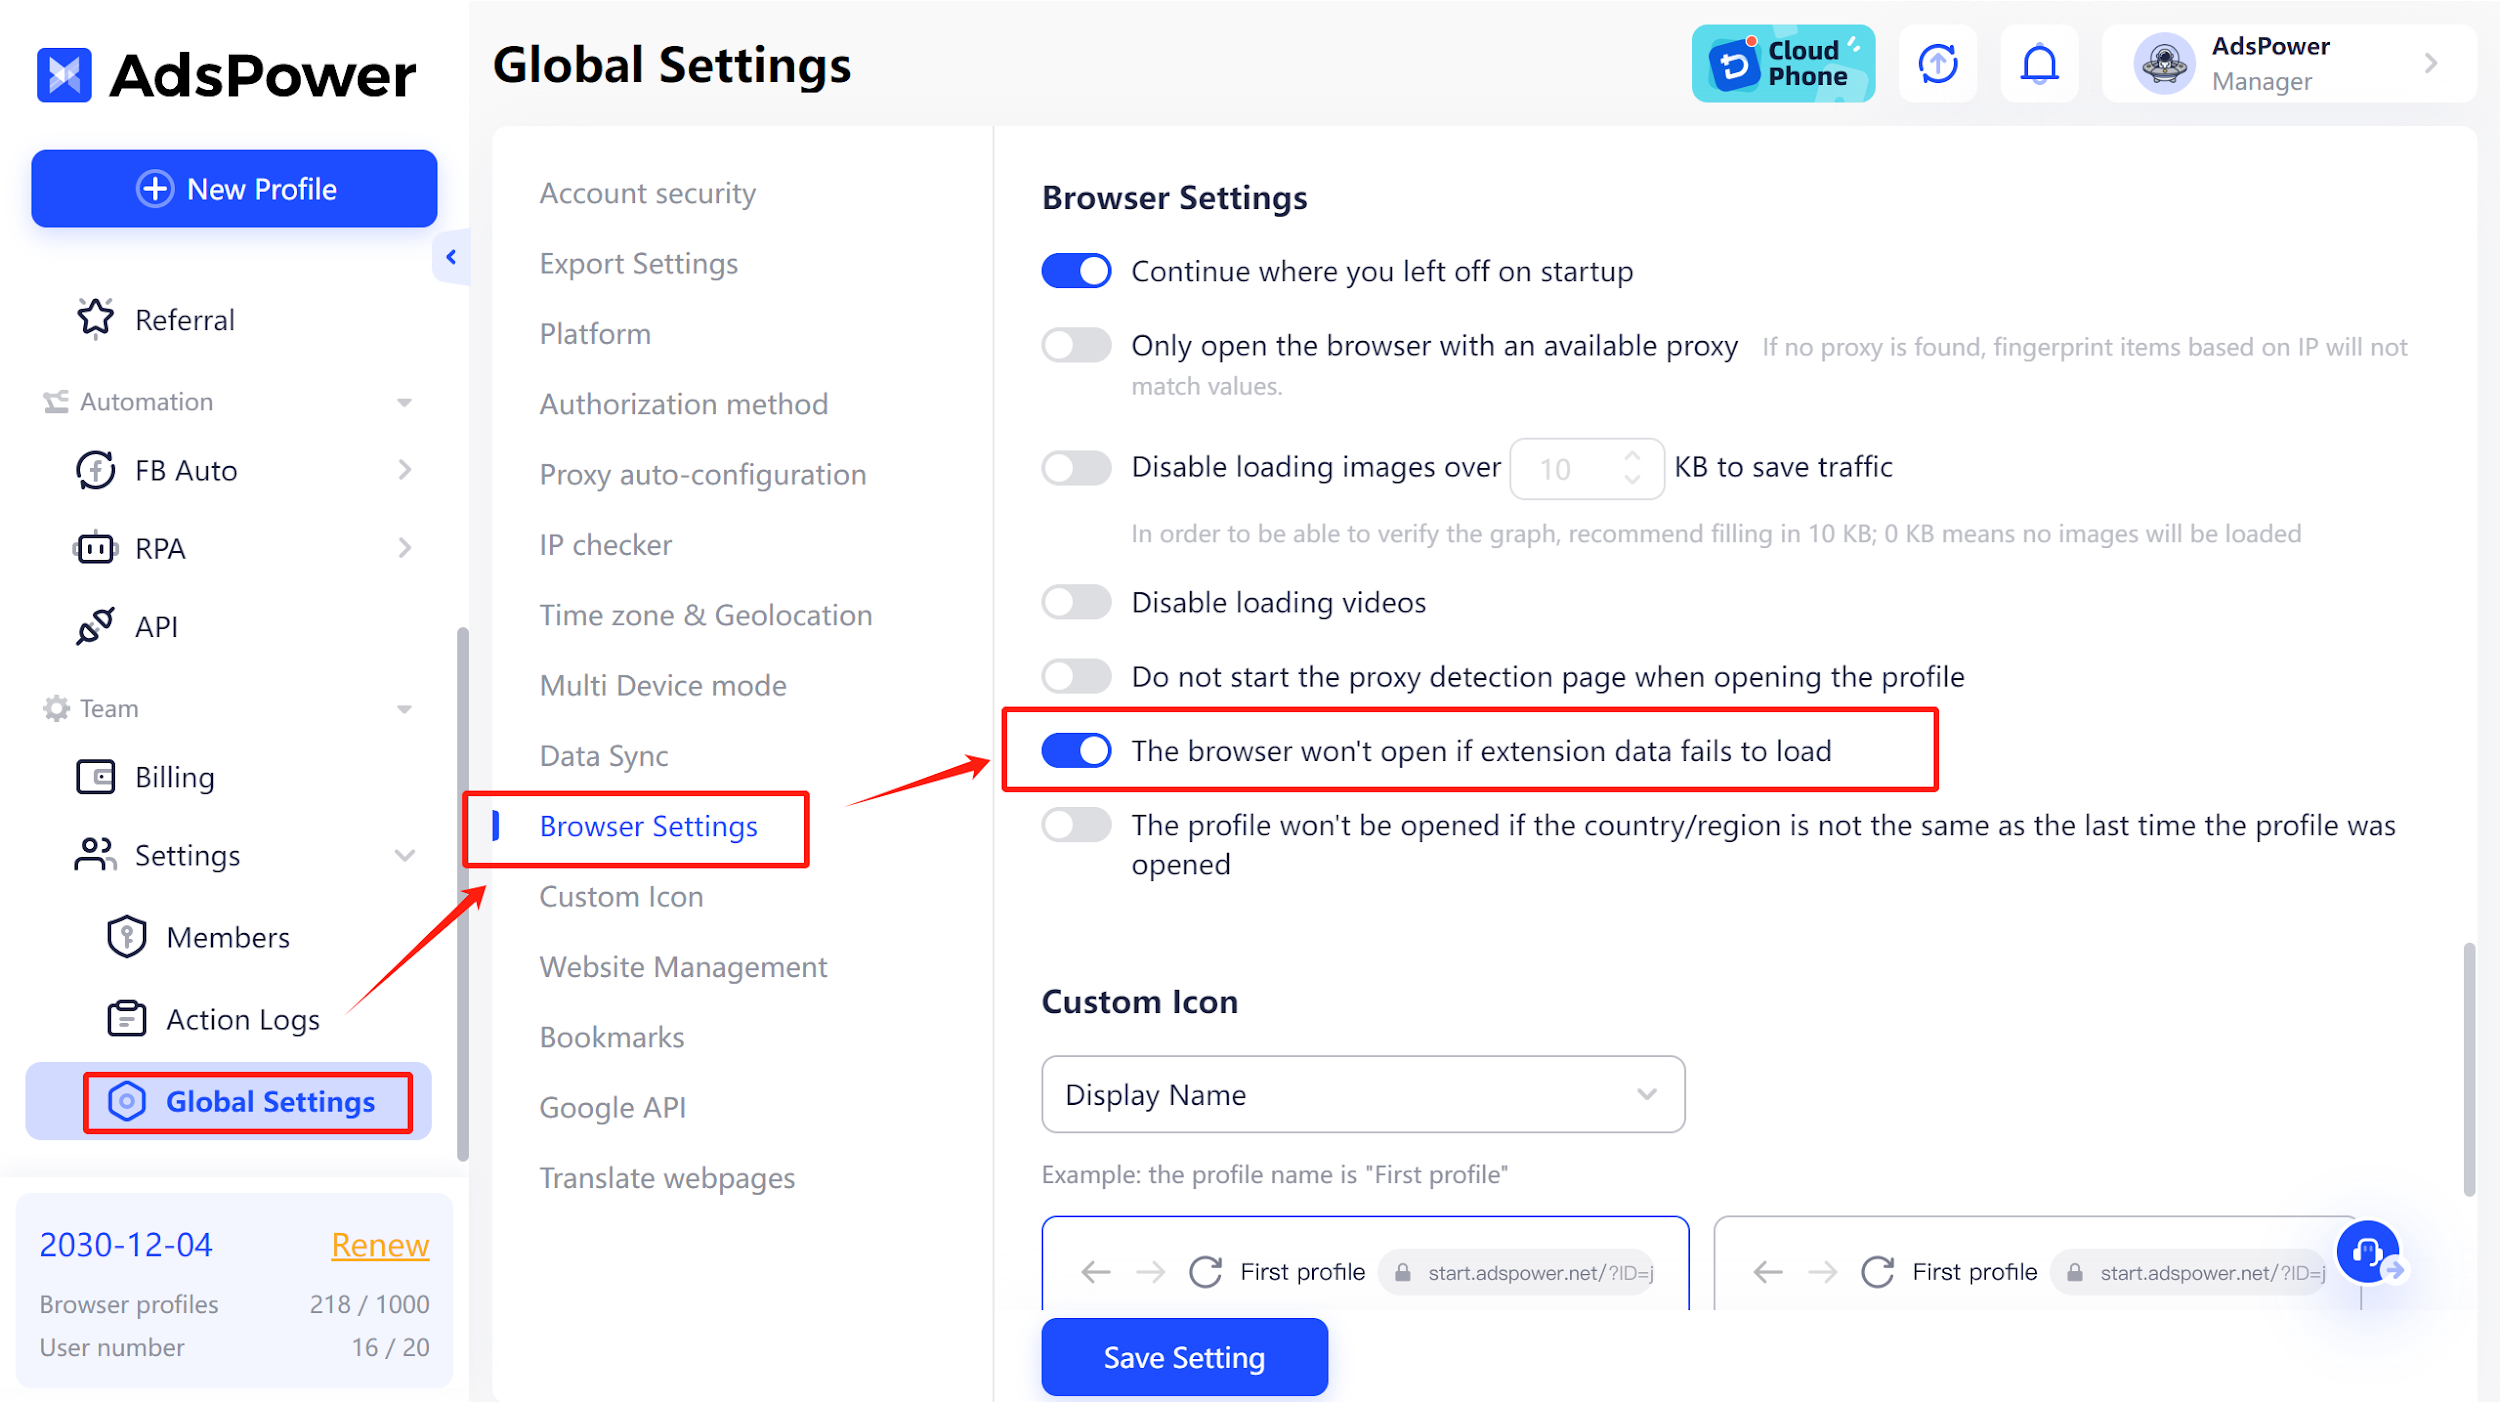2500x1402 pixels.
Task: Click the Renew link
Action: pyautogui.click(x=379, y=1246)
